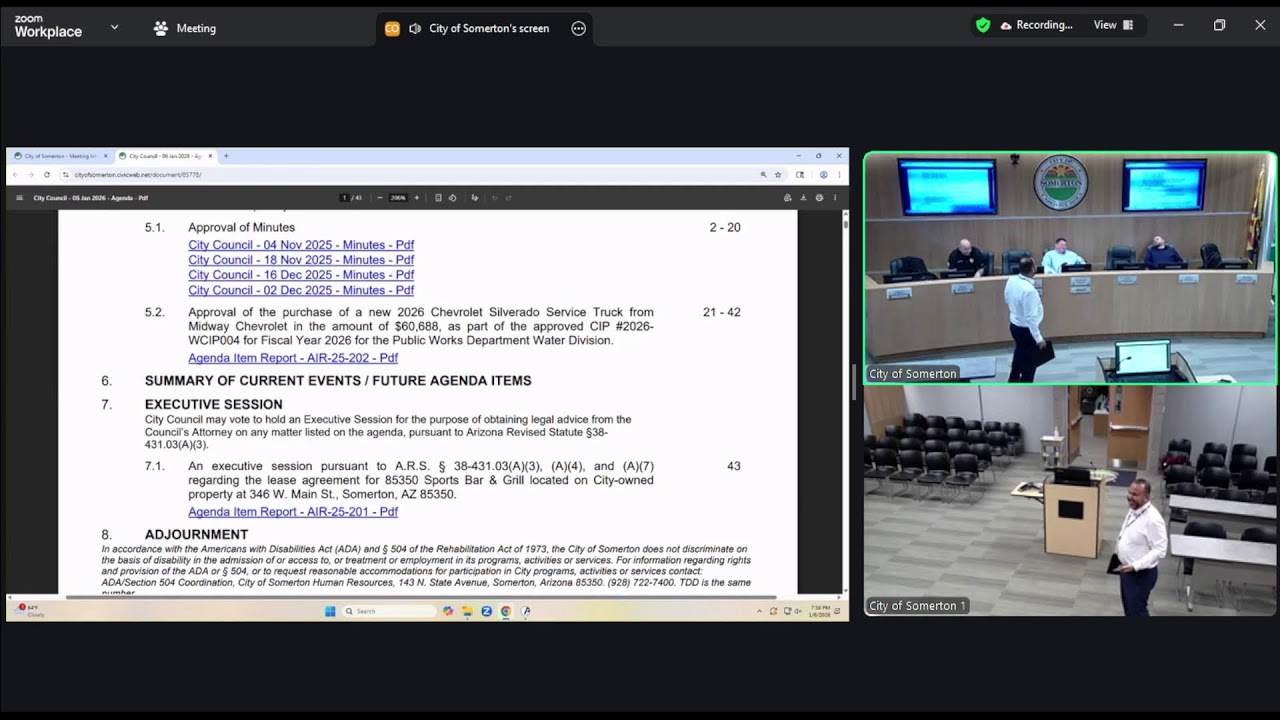Image resolution: width=1280 pixels, height=720 pixels.
Task: Open City Council 18 Nov 2025 Minutes link
Action: (301, 260)
